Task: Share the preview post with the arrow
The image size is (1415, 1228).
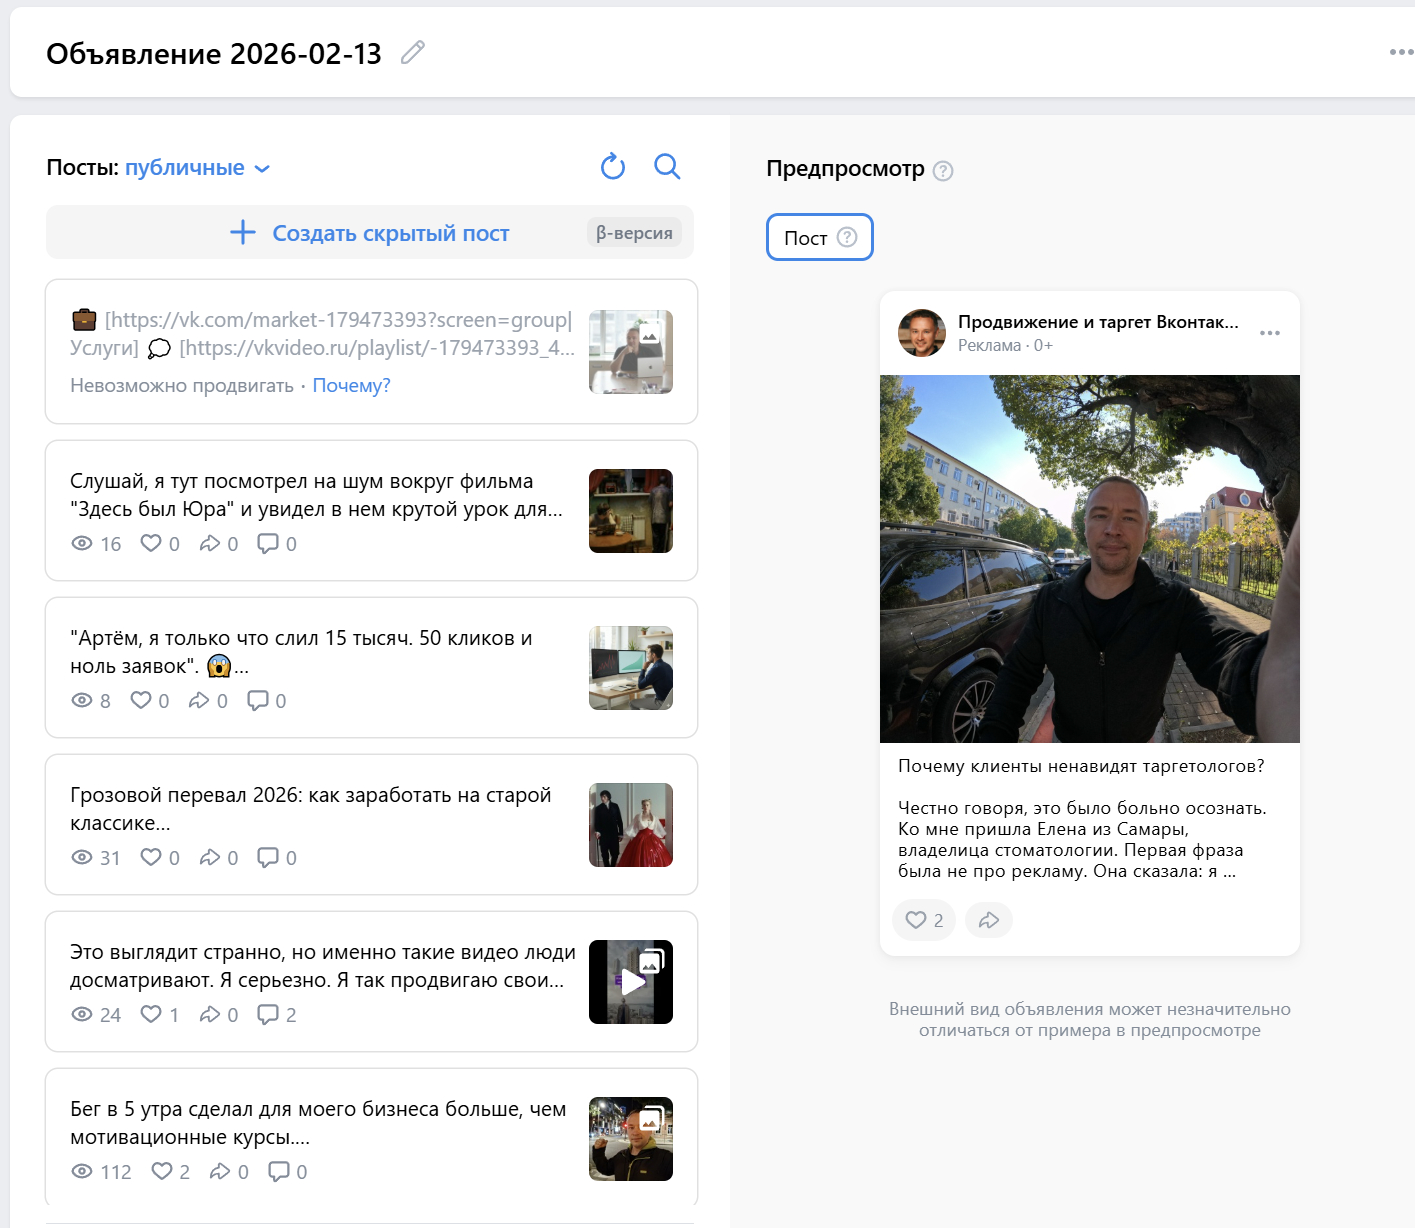Action: (x=989, y=920)
